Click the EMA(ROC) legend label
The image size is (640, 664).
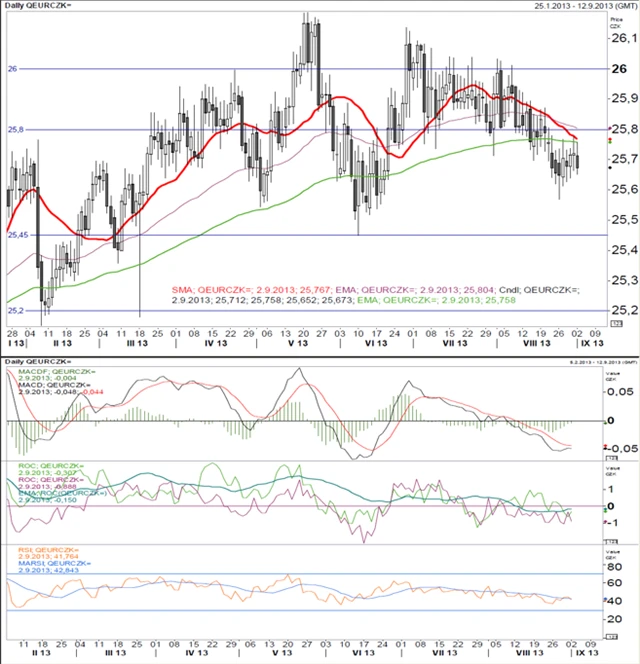coord(58,494)
